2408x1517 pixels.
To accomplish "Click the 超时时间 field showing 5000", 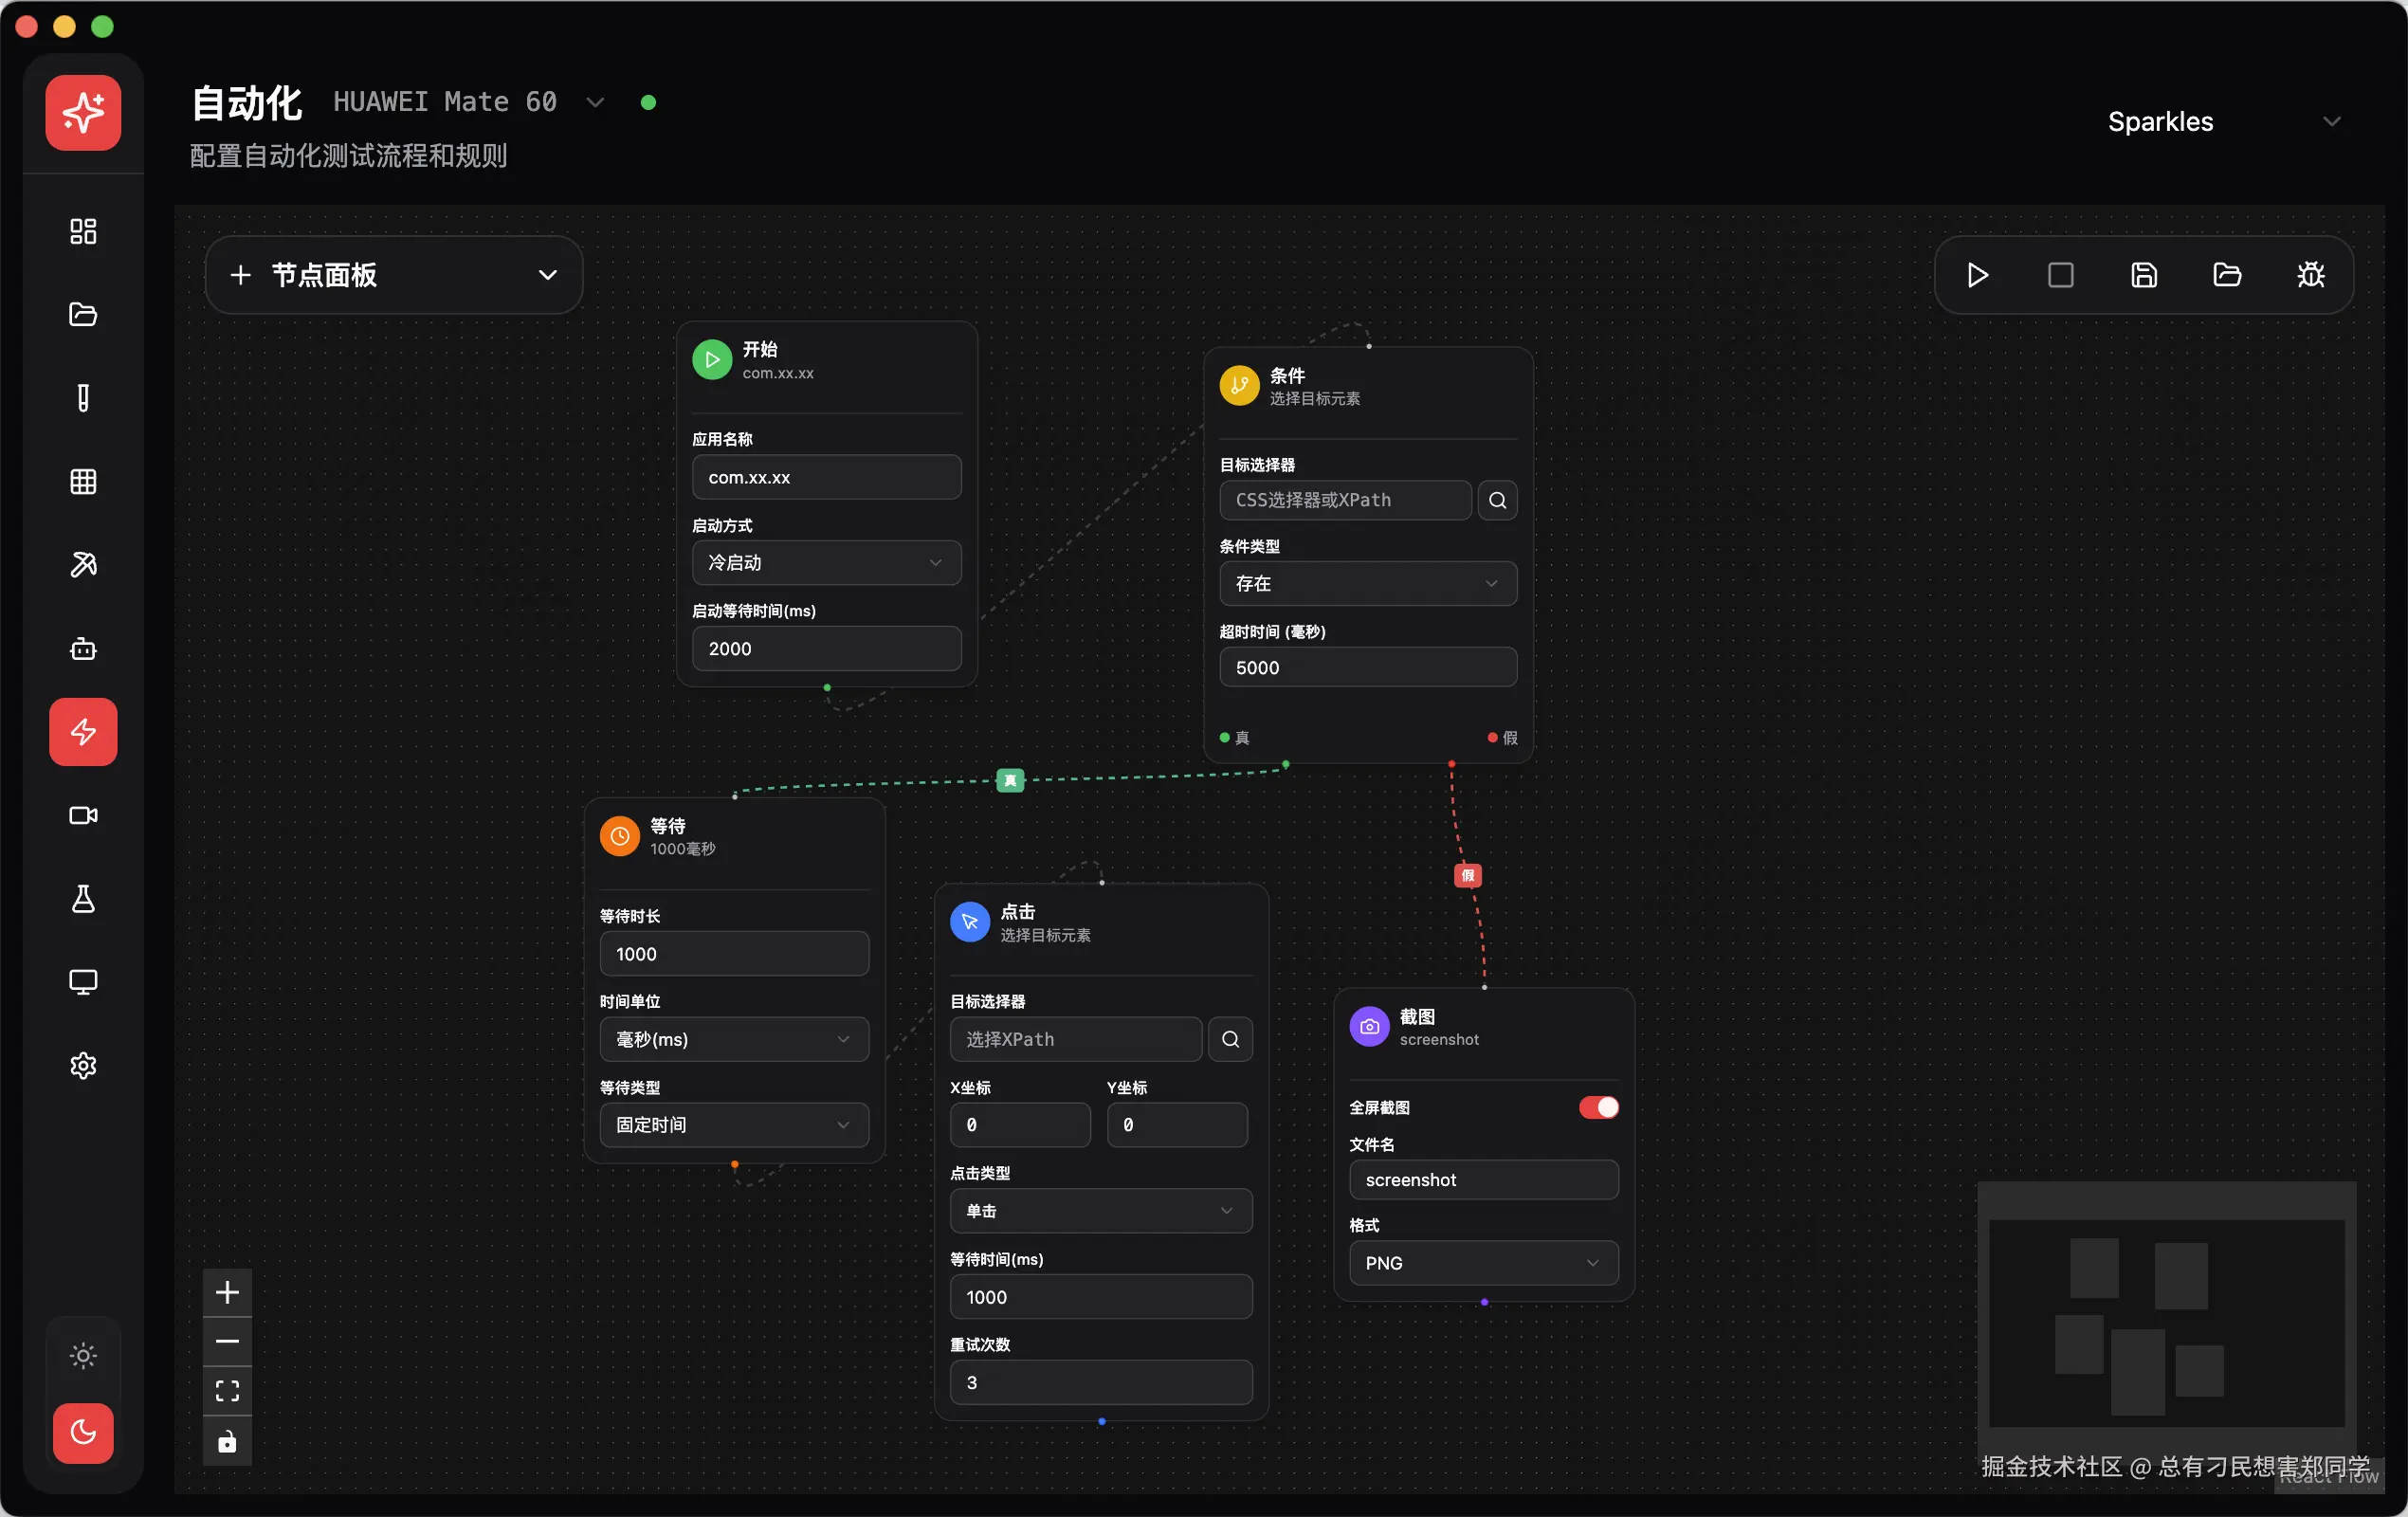I will pyautogui.click(x=1367, y=667).
